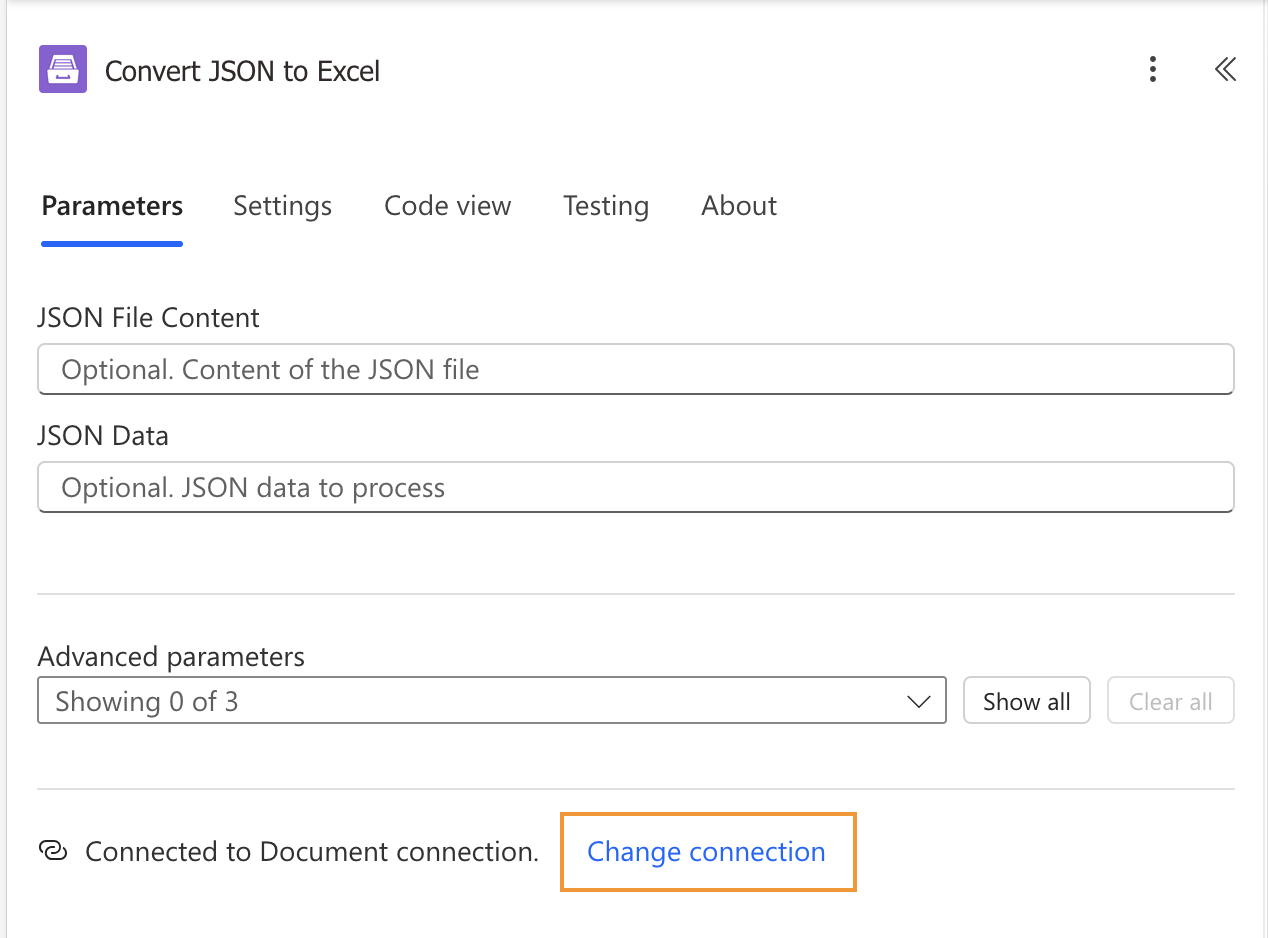1268x938 pixels.
Task: Click the Convert JSON to Excel action icon
Action: (x=61, y=69)
